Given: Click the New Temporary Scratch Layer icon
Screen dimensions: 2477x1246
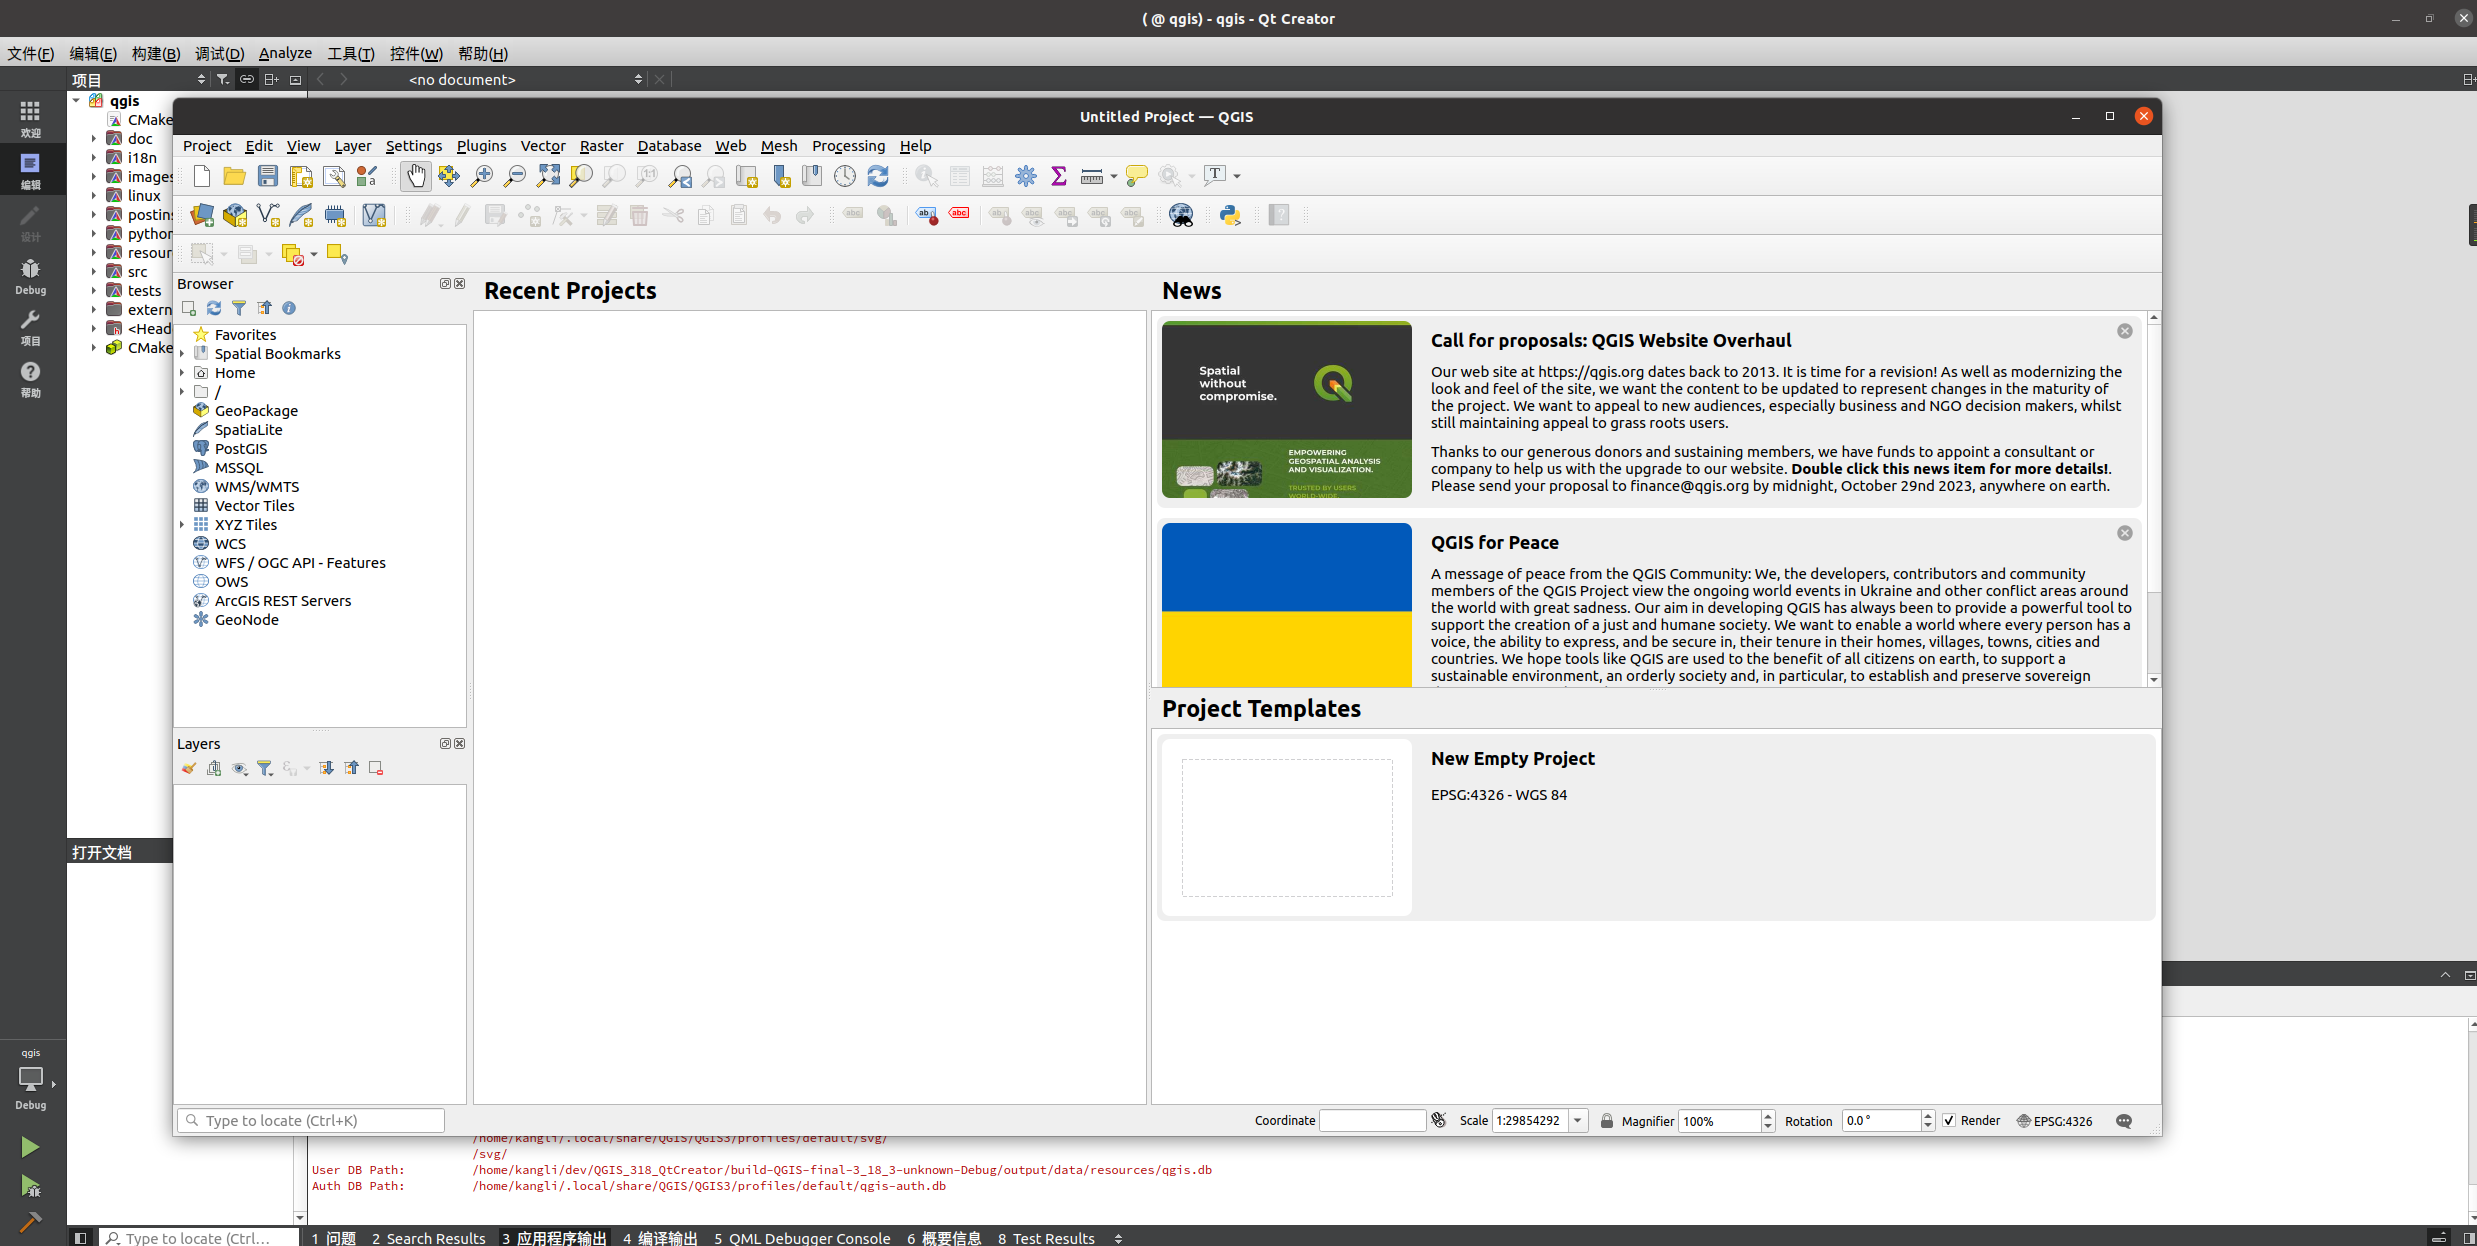Looking at the screenshot, I should [x=335, y=215].
